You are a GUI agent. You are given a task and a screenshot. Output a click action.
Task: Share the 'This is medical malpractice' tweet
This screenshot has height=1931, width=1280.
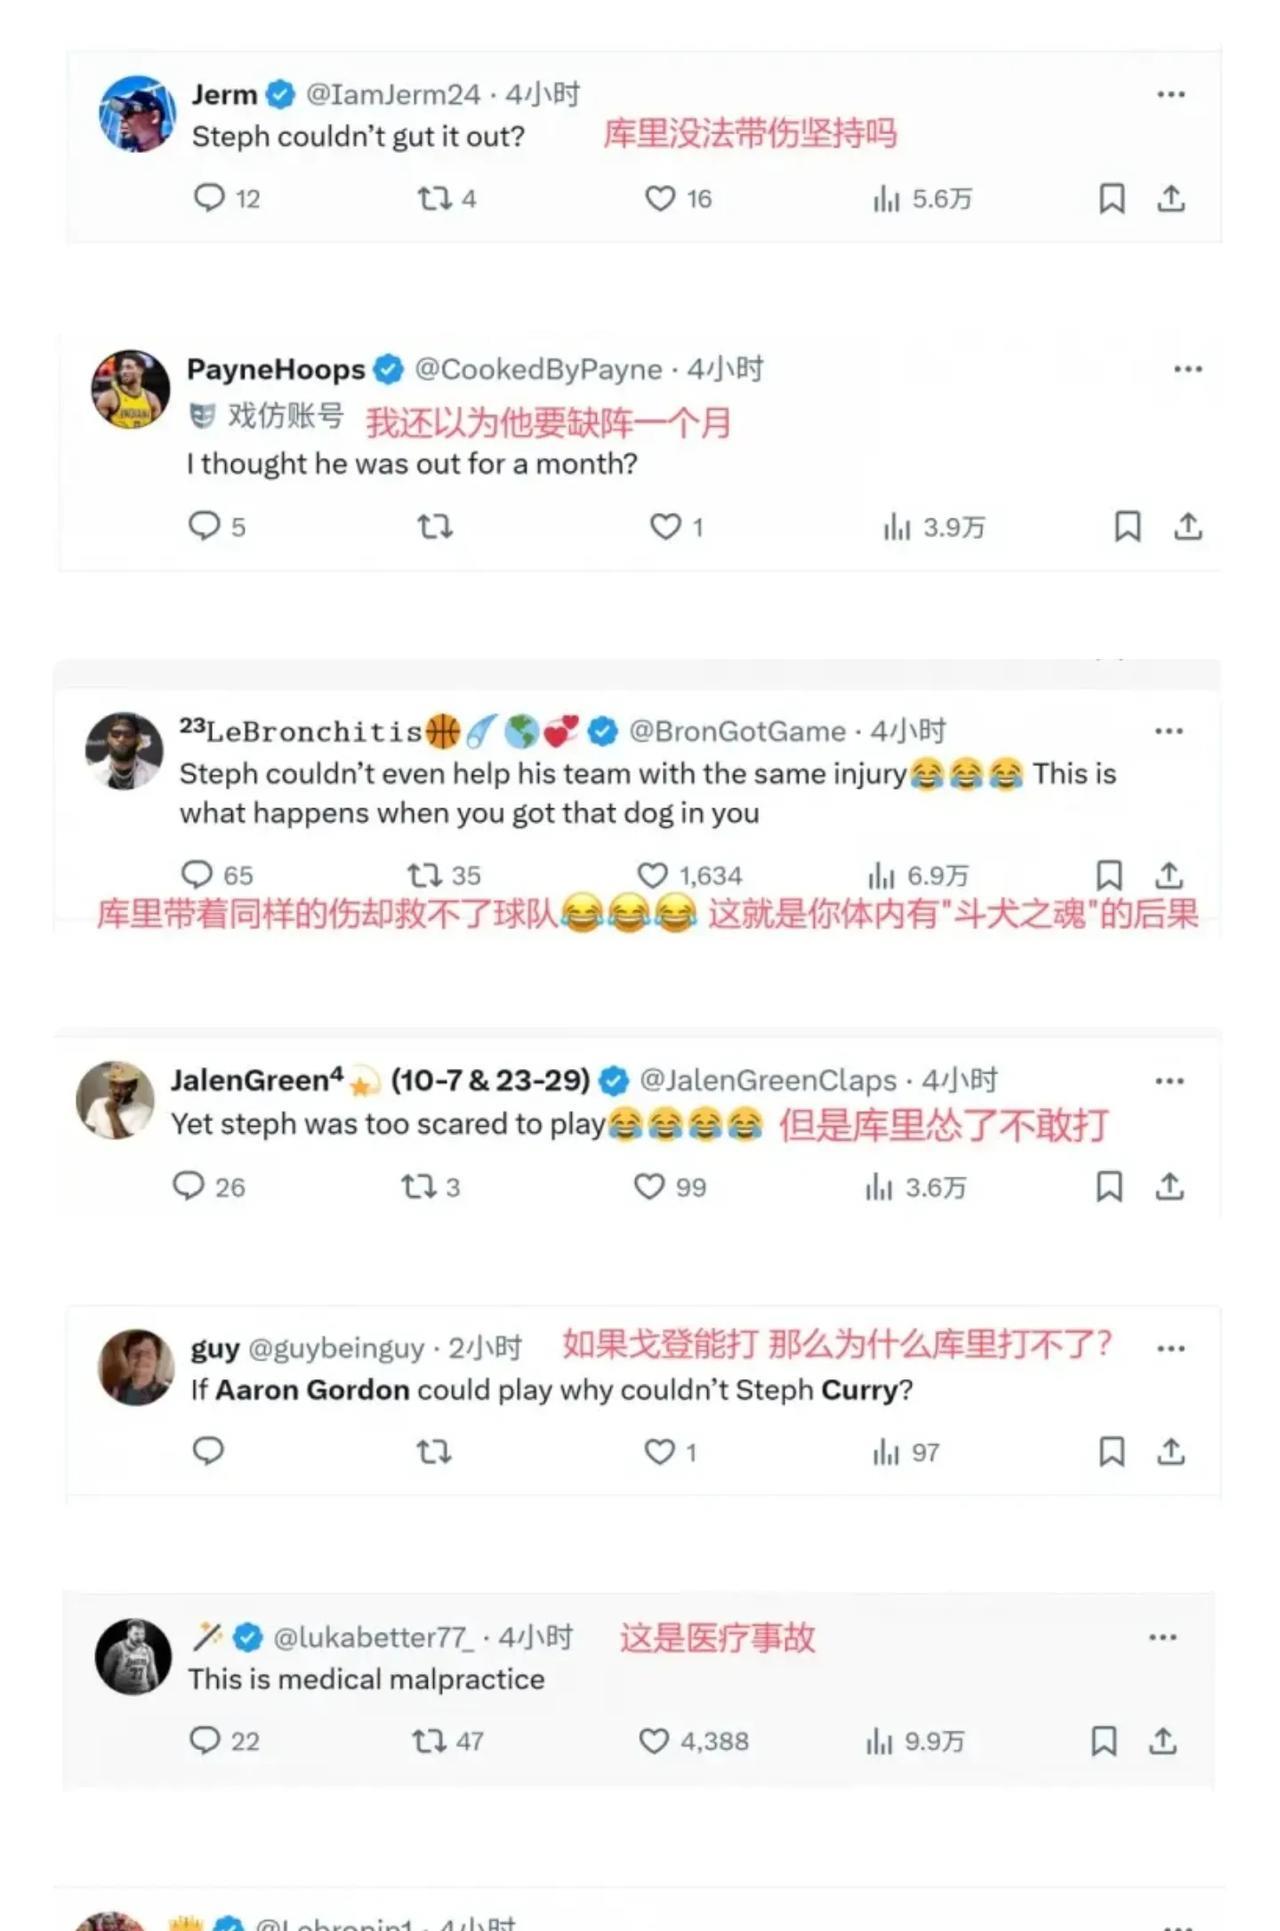[1162, 1741]
